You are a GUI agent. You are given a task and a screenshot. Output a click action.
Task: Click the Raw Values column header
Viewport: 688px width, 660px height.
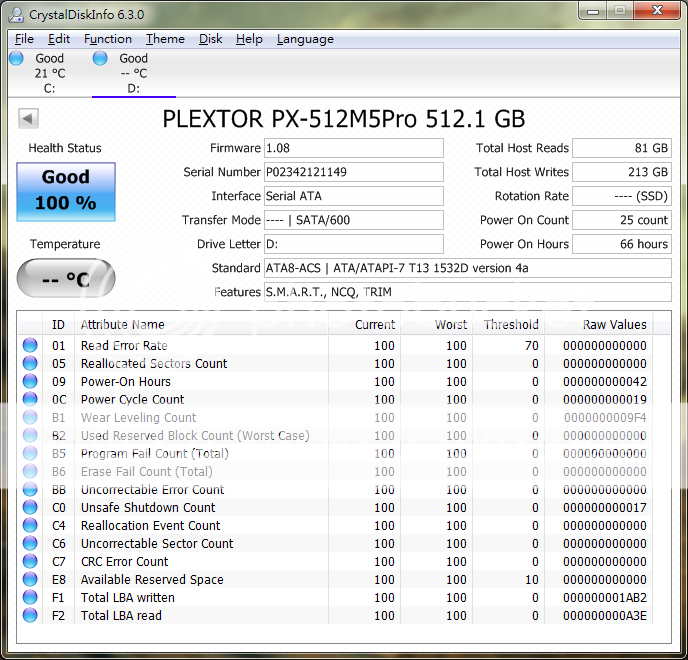click(598, 324)
